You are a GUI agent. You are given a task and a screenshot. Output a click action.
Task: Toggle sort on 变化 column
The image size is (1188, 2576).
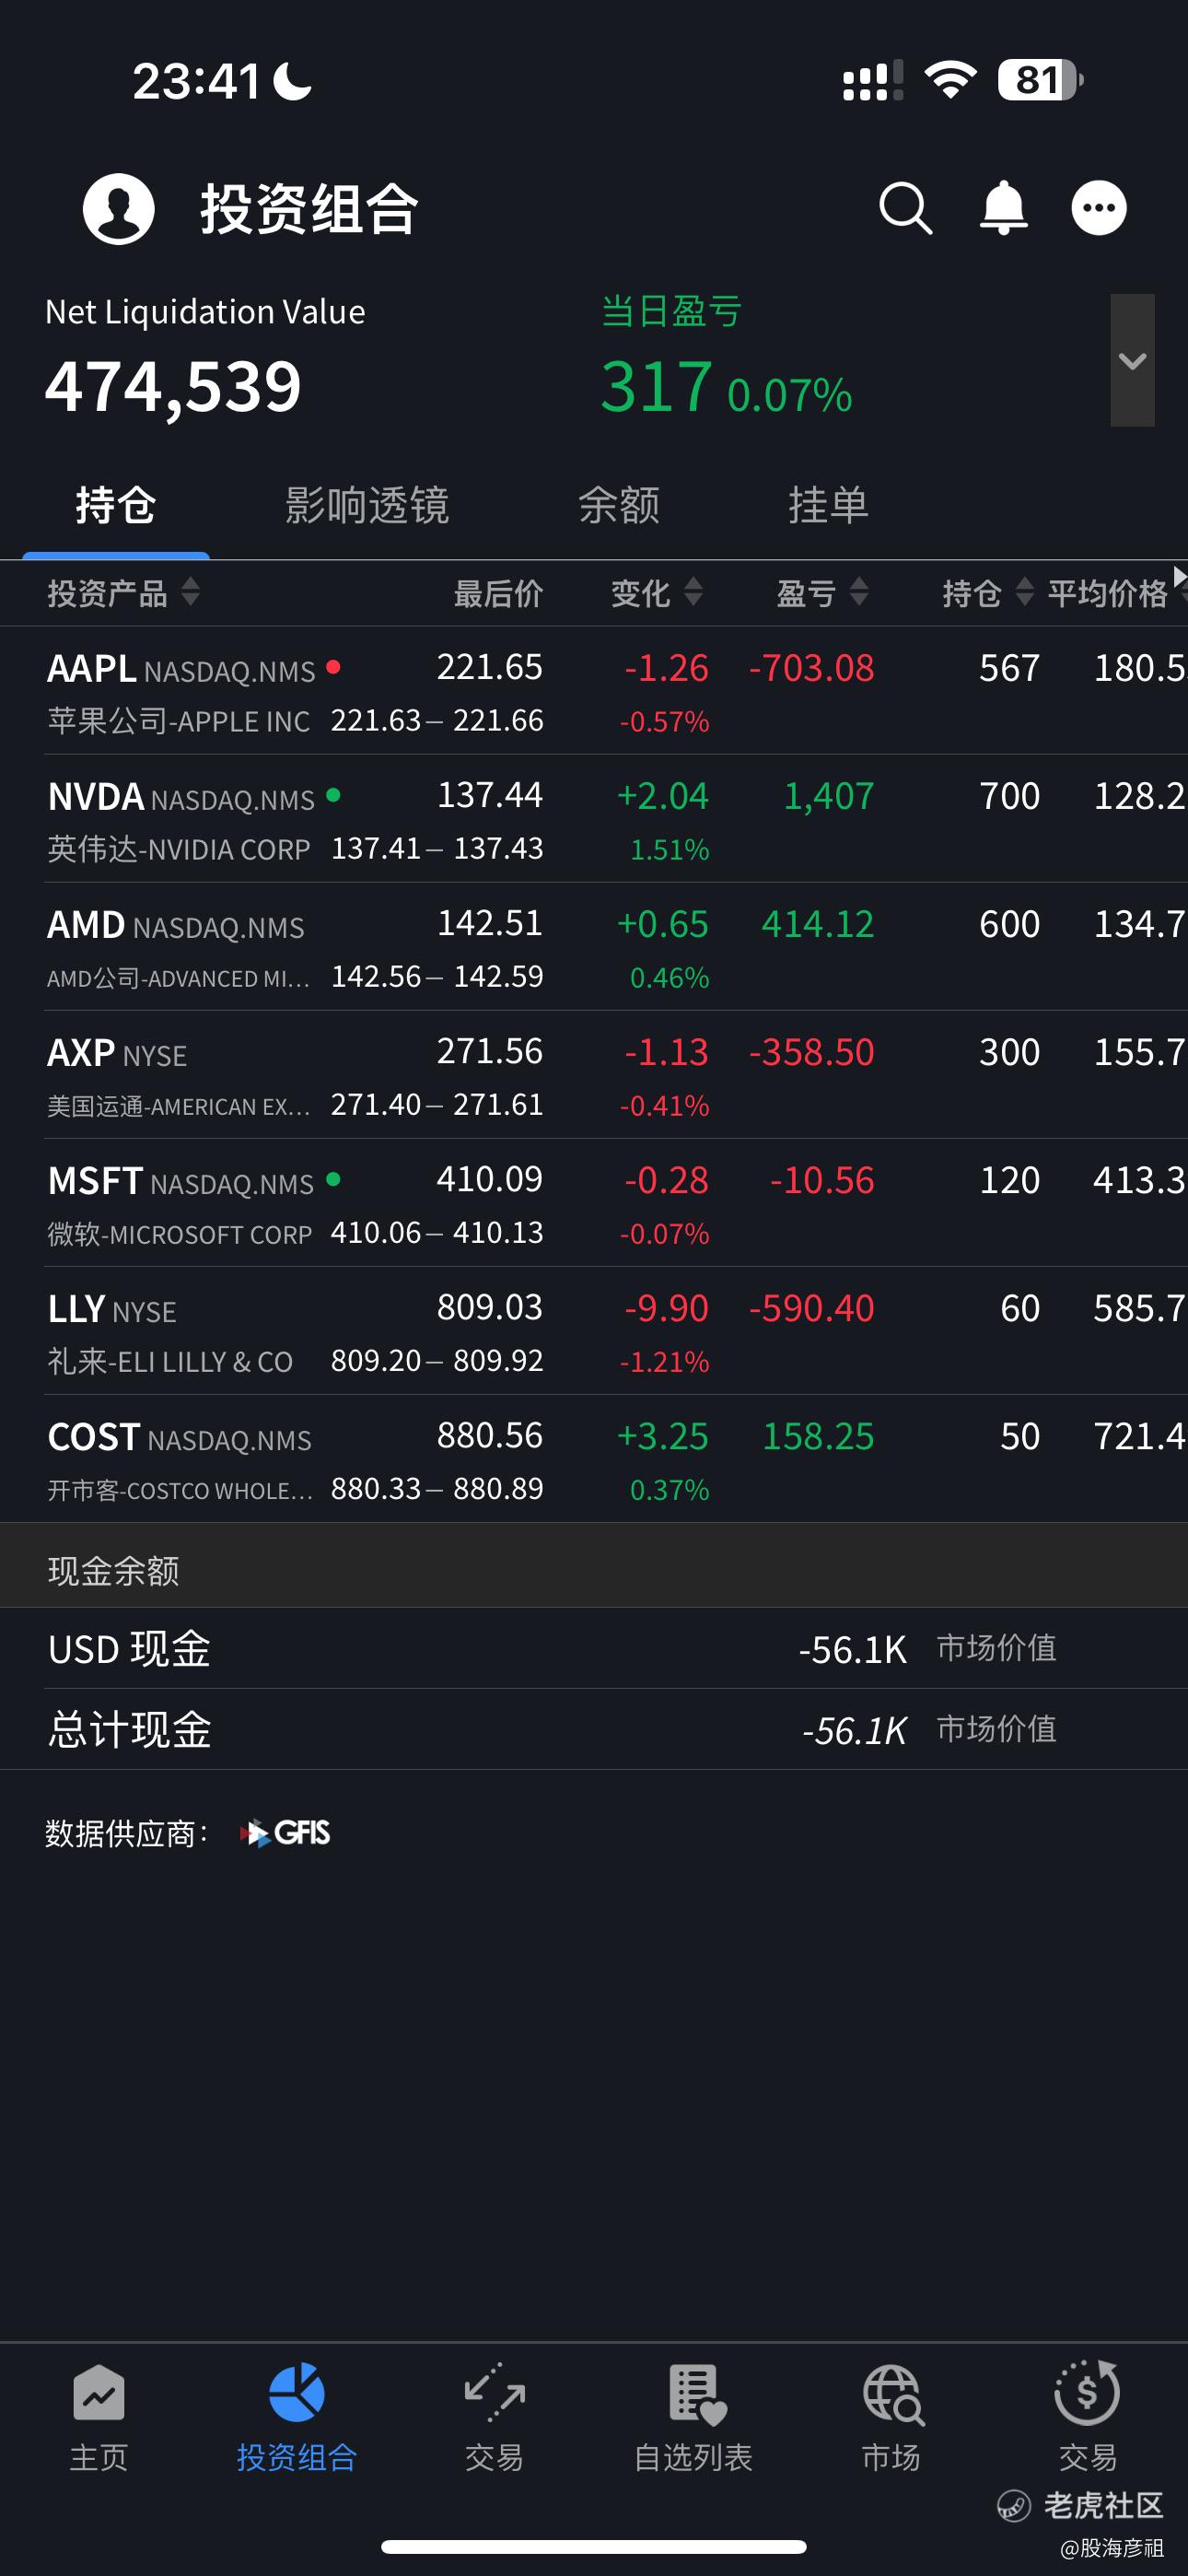pos(693,592)
